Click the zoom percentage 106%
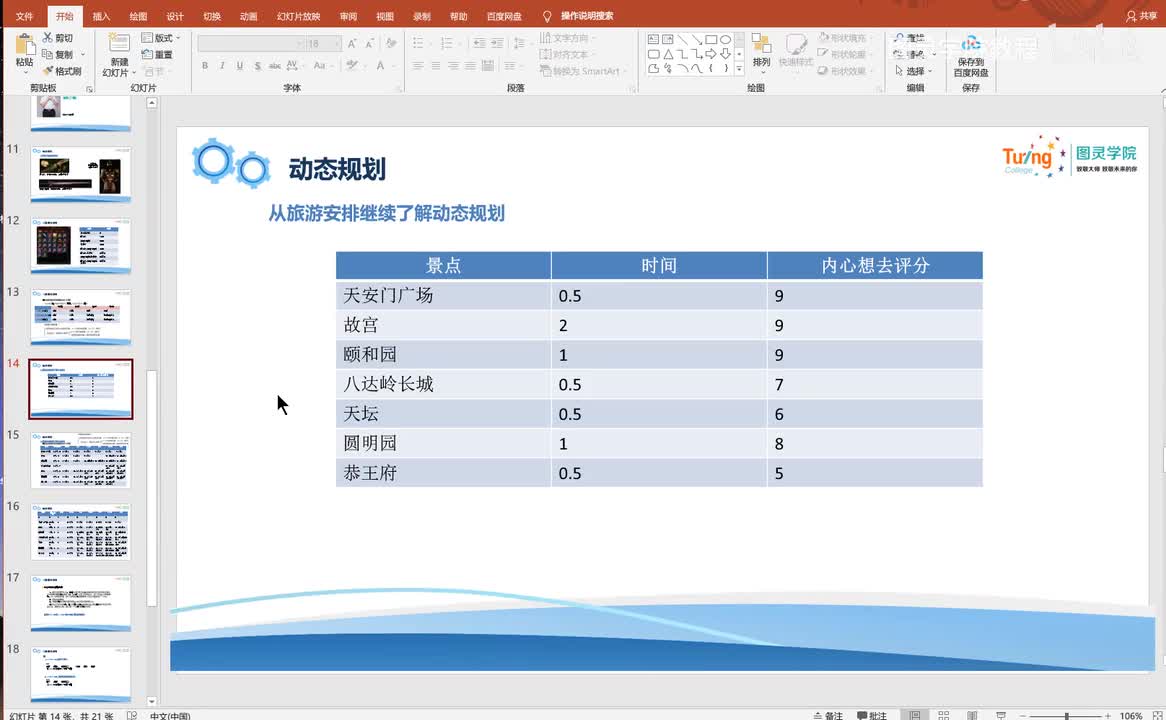 [x=1130, y=716]
